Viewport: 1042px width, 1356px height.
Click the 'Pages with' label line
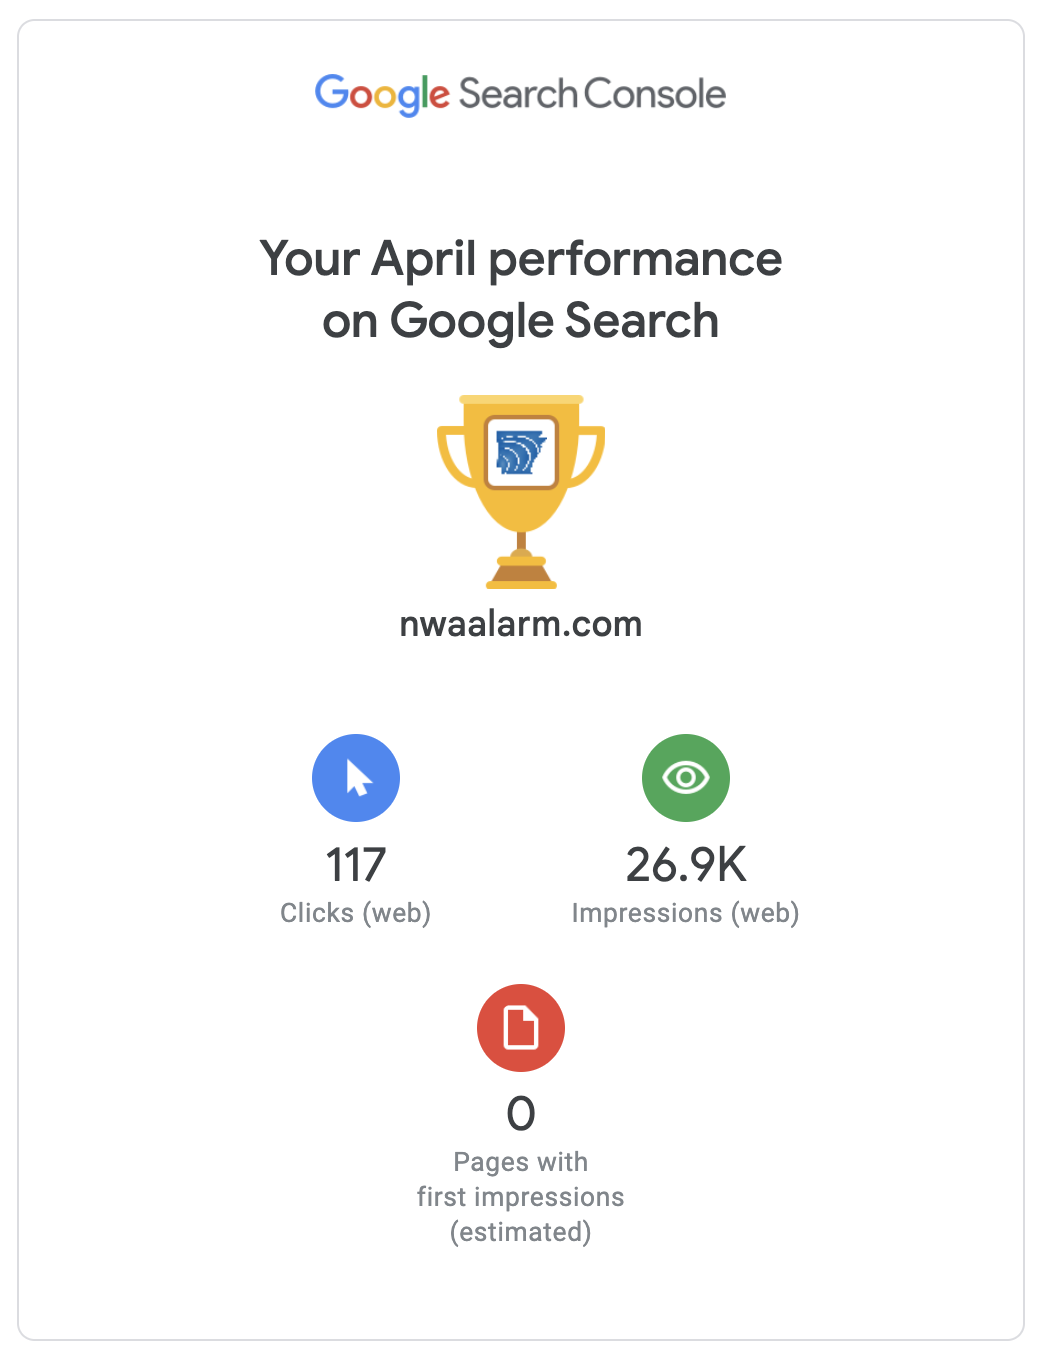pyautogui.click(x=520, y=1162)
